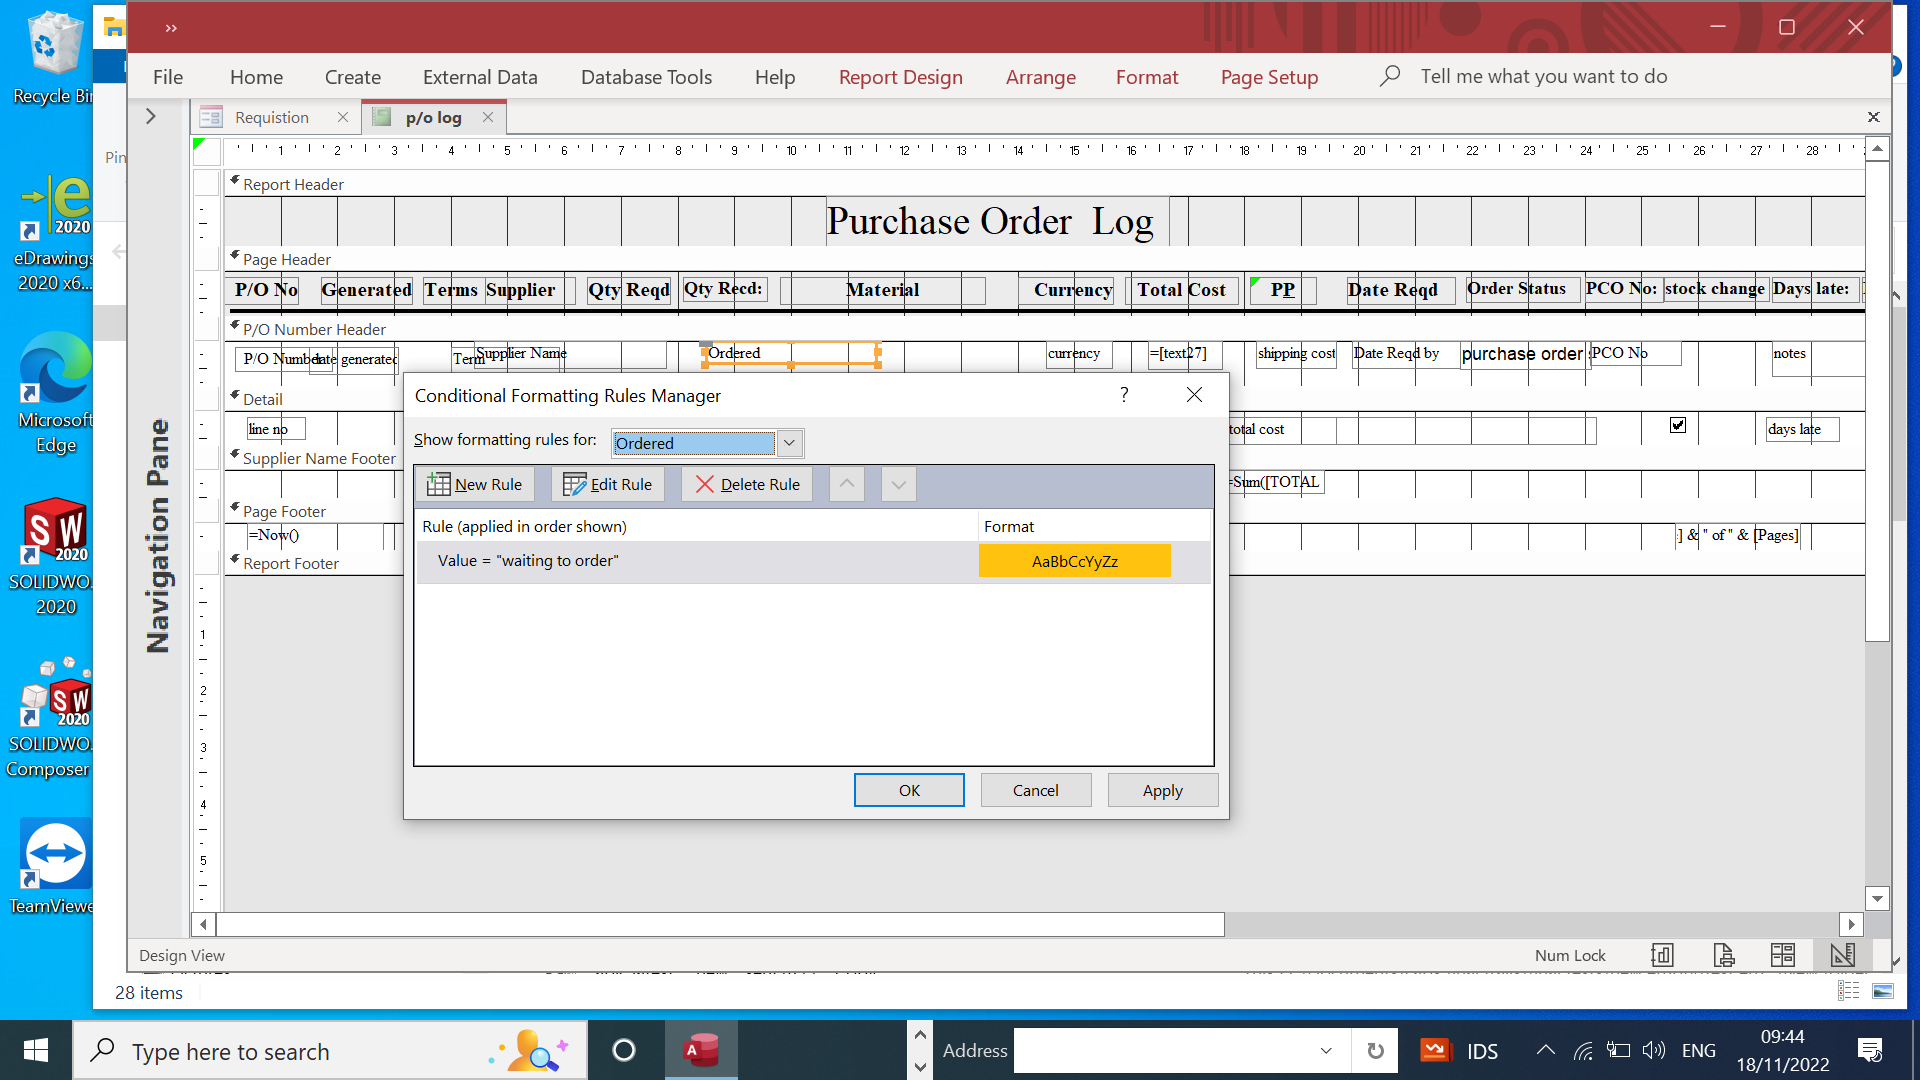Image resolution: width=1920 pixels, height=1080 pixels.
Task: Expand the Navigation Pane shutter arrow
Action: click(x=151, y=116)
